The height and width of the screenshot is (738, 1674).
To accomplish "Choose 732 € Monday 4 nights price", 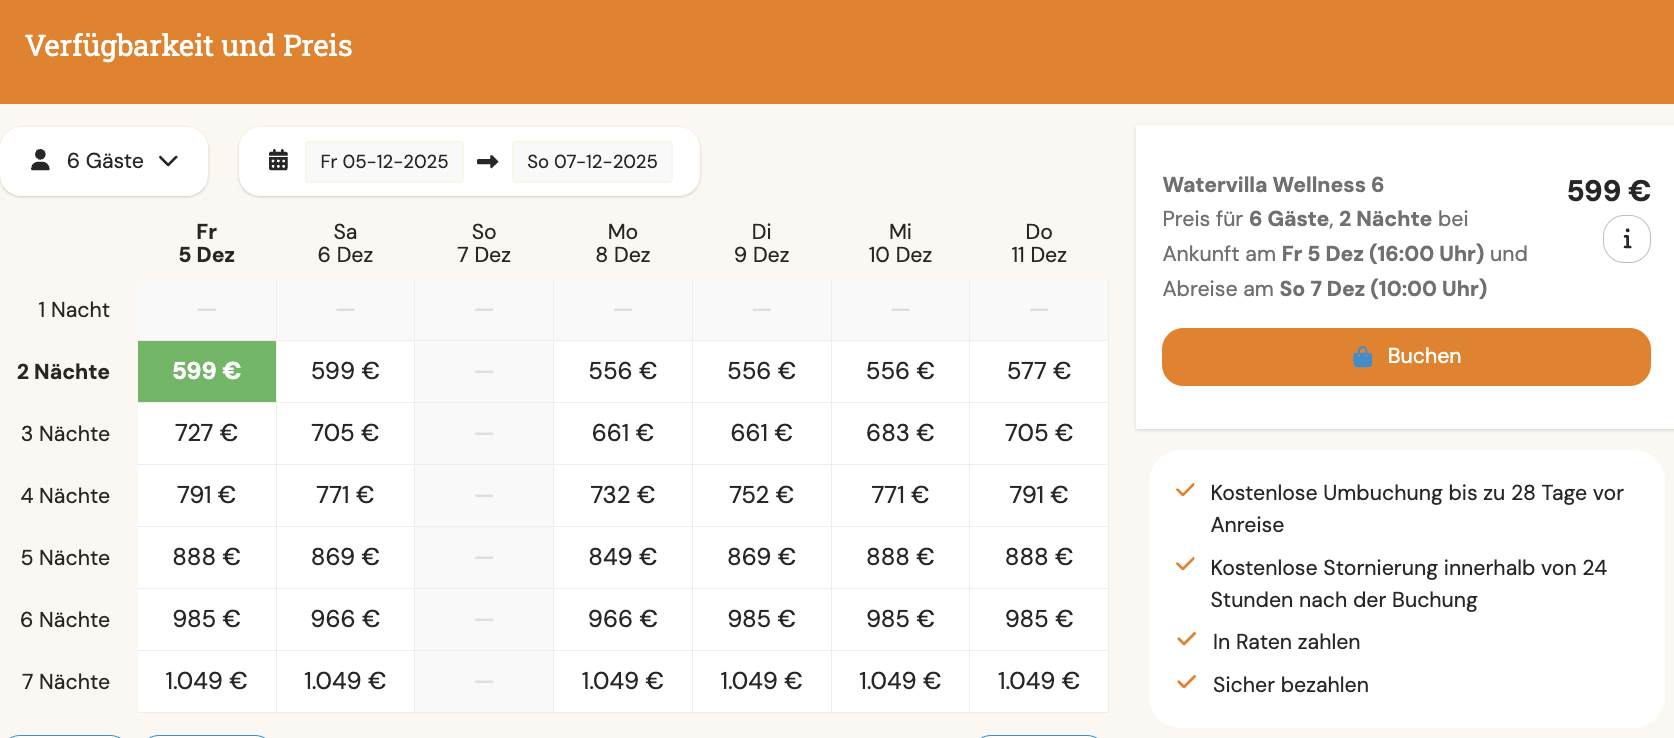I will tap(622, 495).
